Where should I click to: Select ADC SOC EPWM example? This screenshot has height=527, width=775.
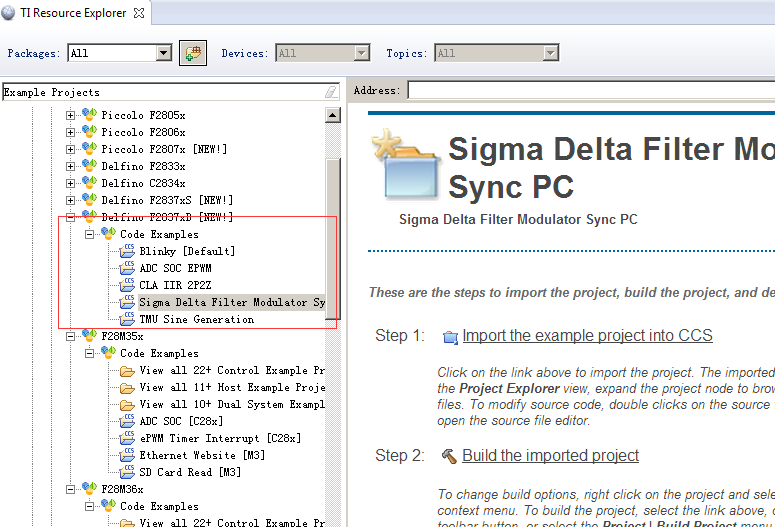(x=175, y=268)
